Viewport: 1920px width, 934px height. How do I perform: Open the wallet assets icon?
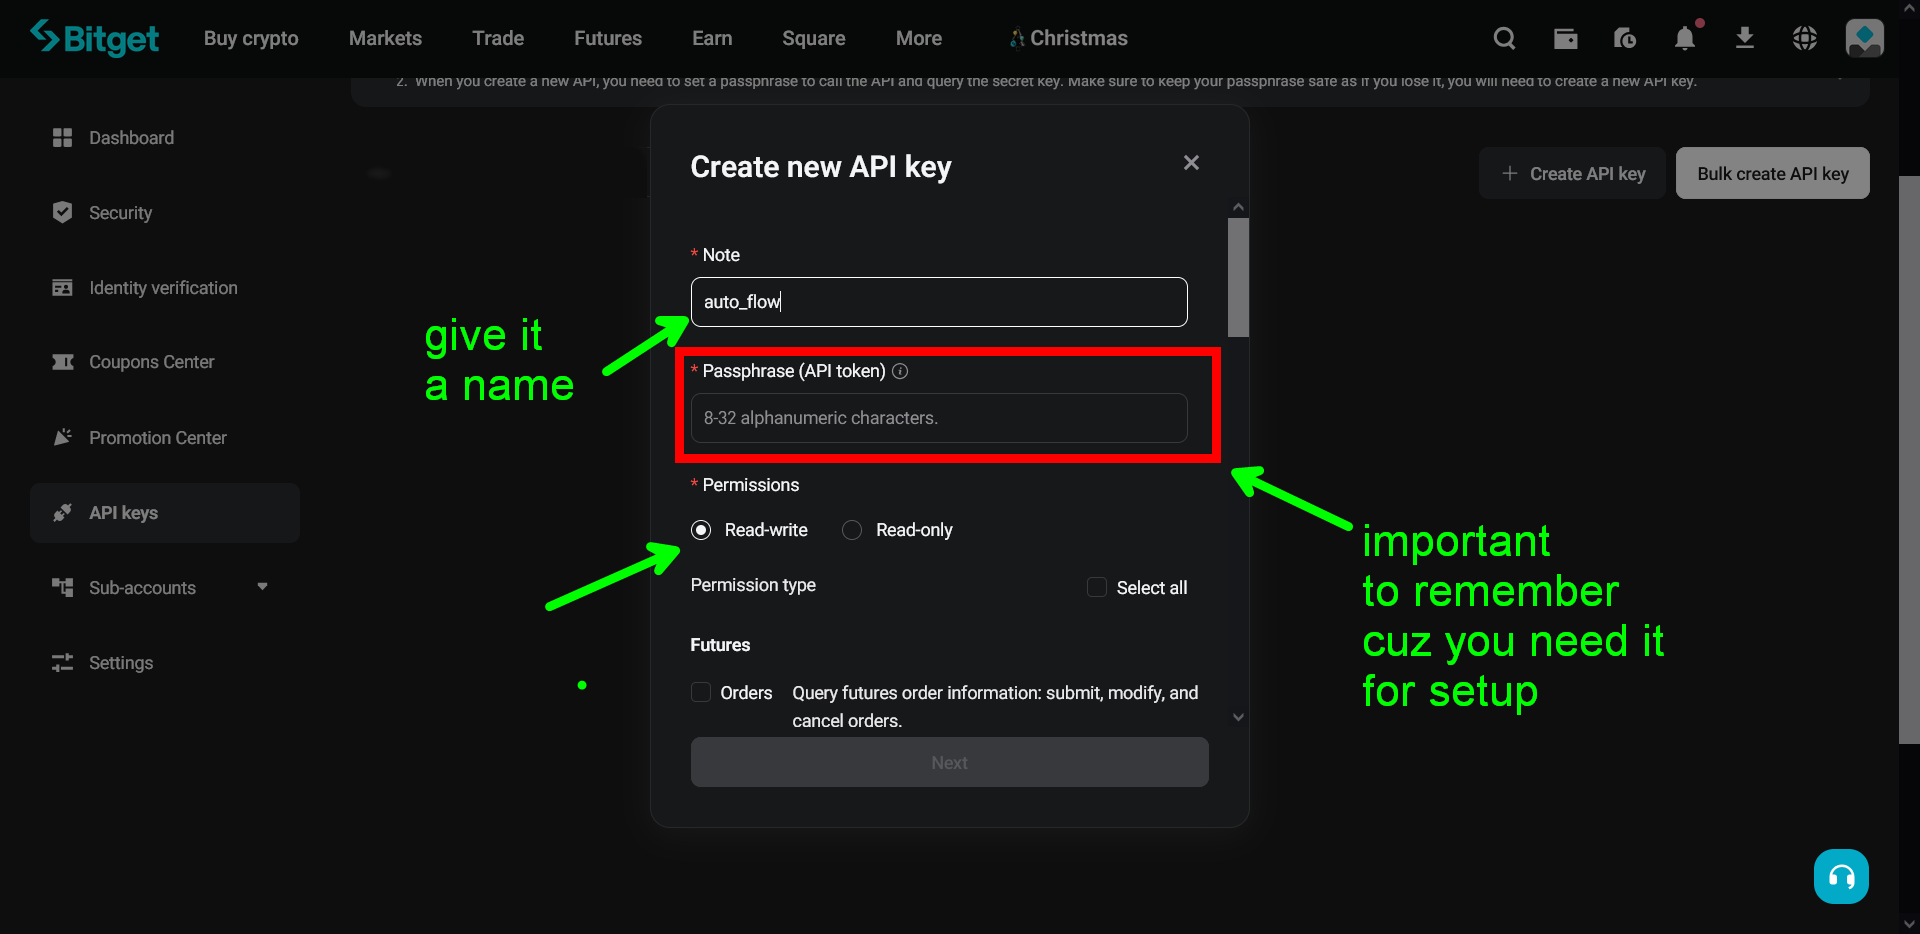pos(1565,38)
